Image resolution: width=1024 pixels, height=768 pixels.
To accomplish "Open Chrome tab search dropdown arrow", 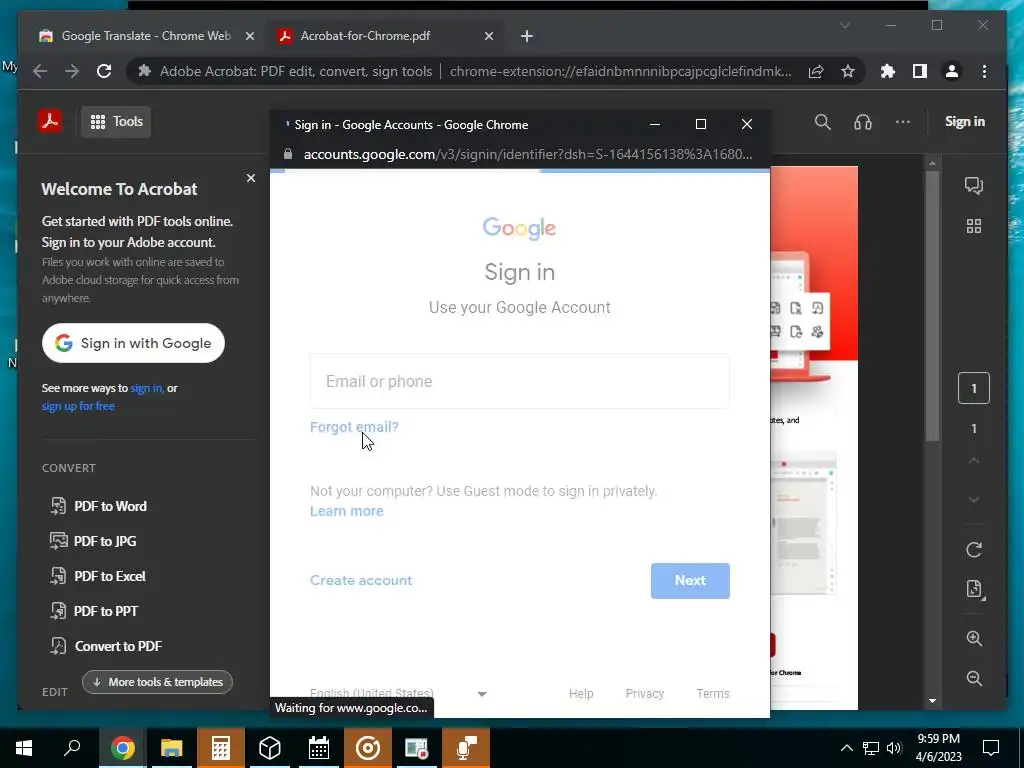I will pos(844,25).
